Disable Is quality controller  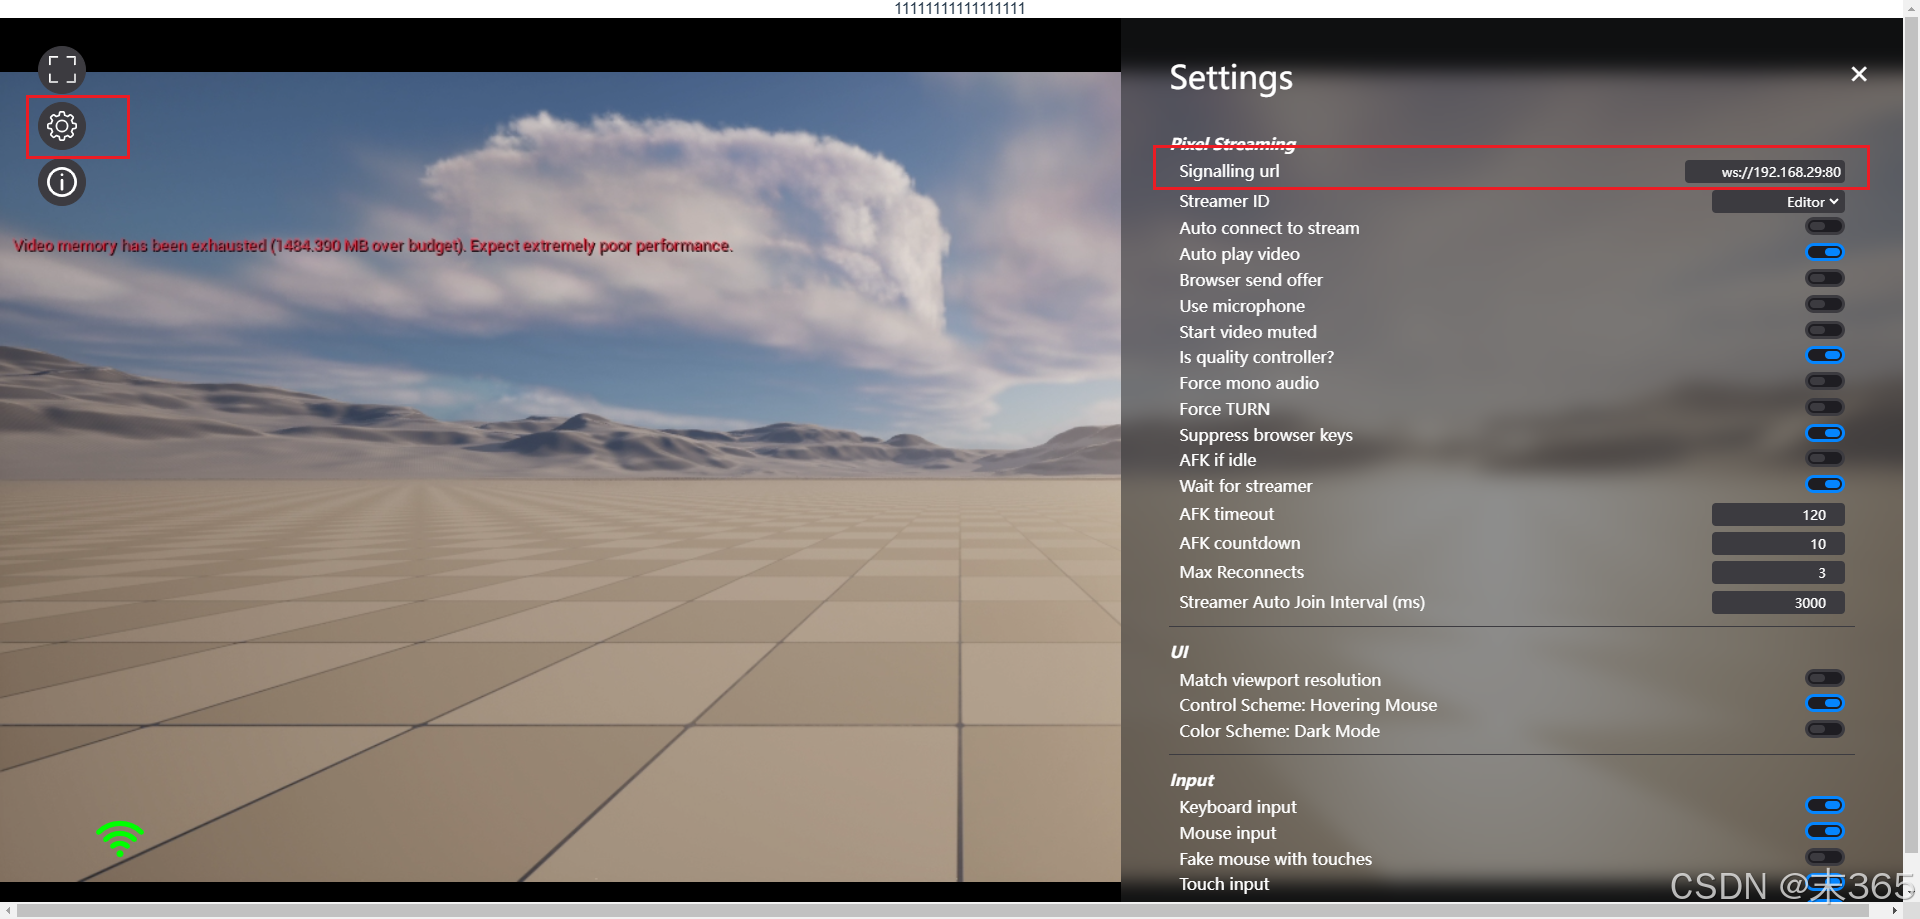pyautogui.click(x=1825, y=355)
